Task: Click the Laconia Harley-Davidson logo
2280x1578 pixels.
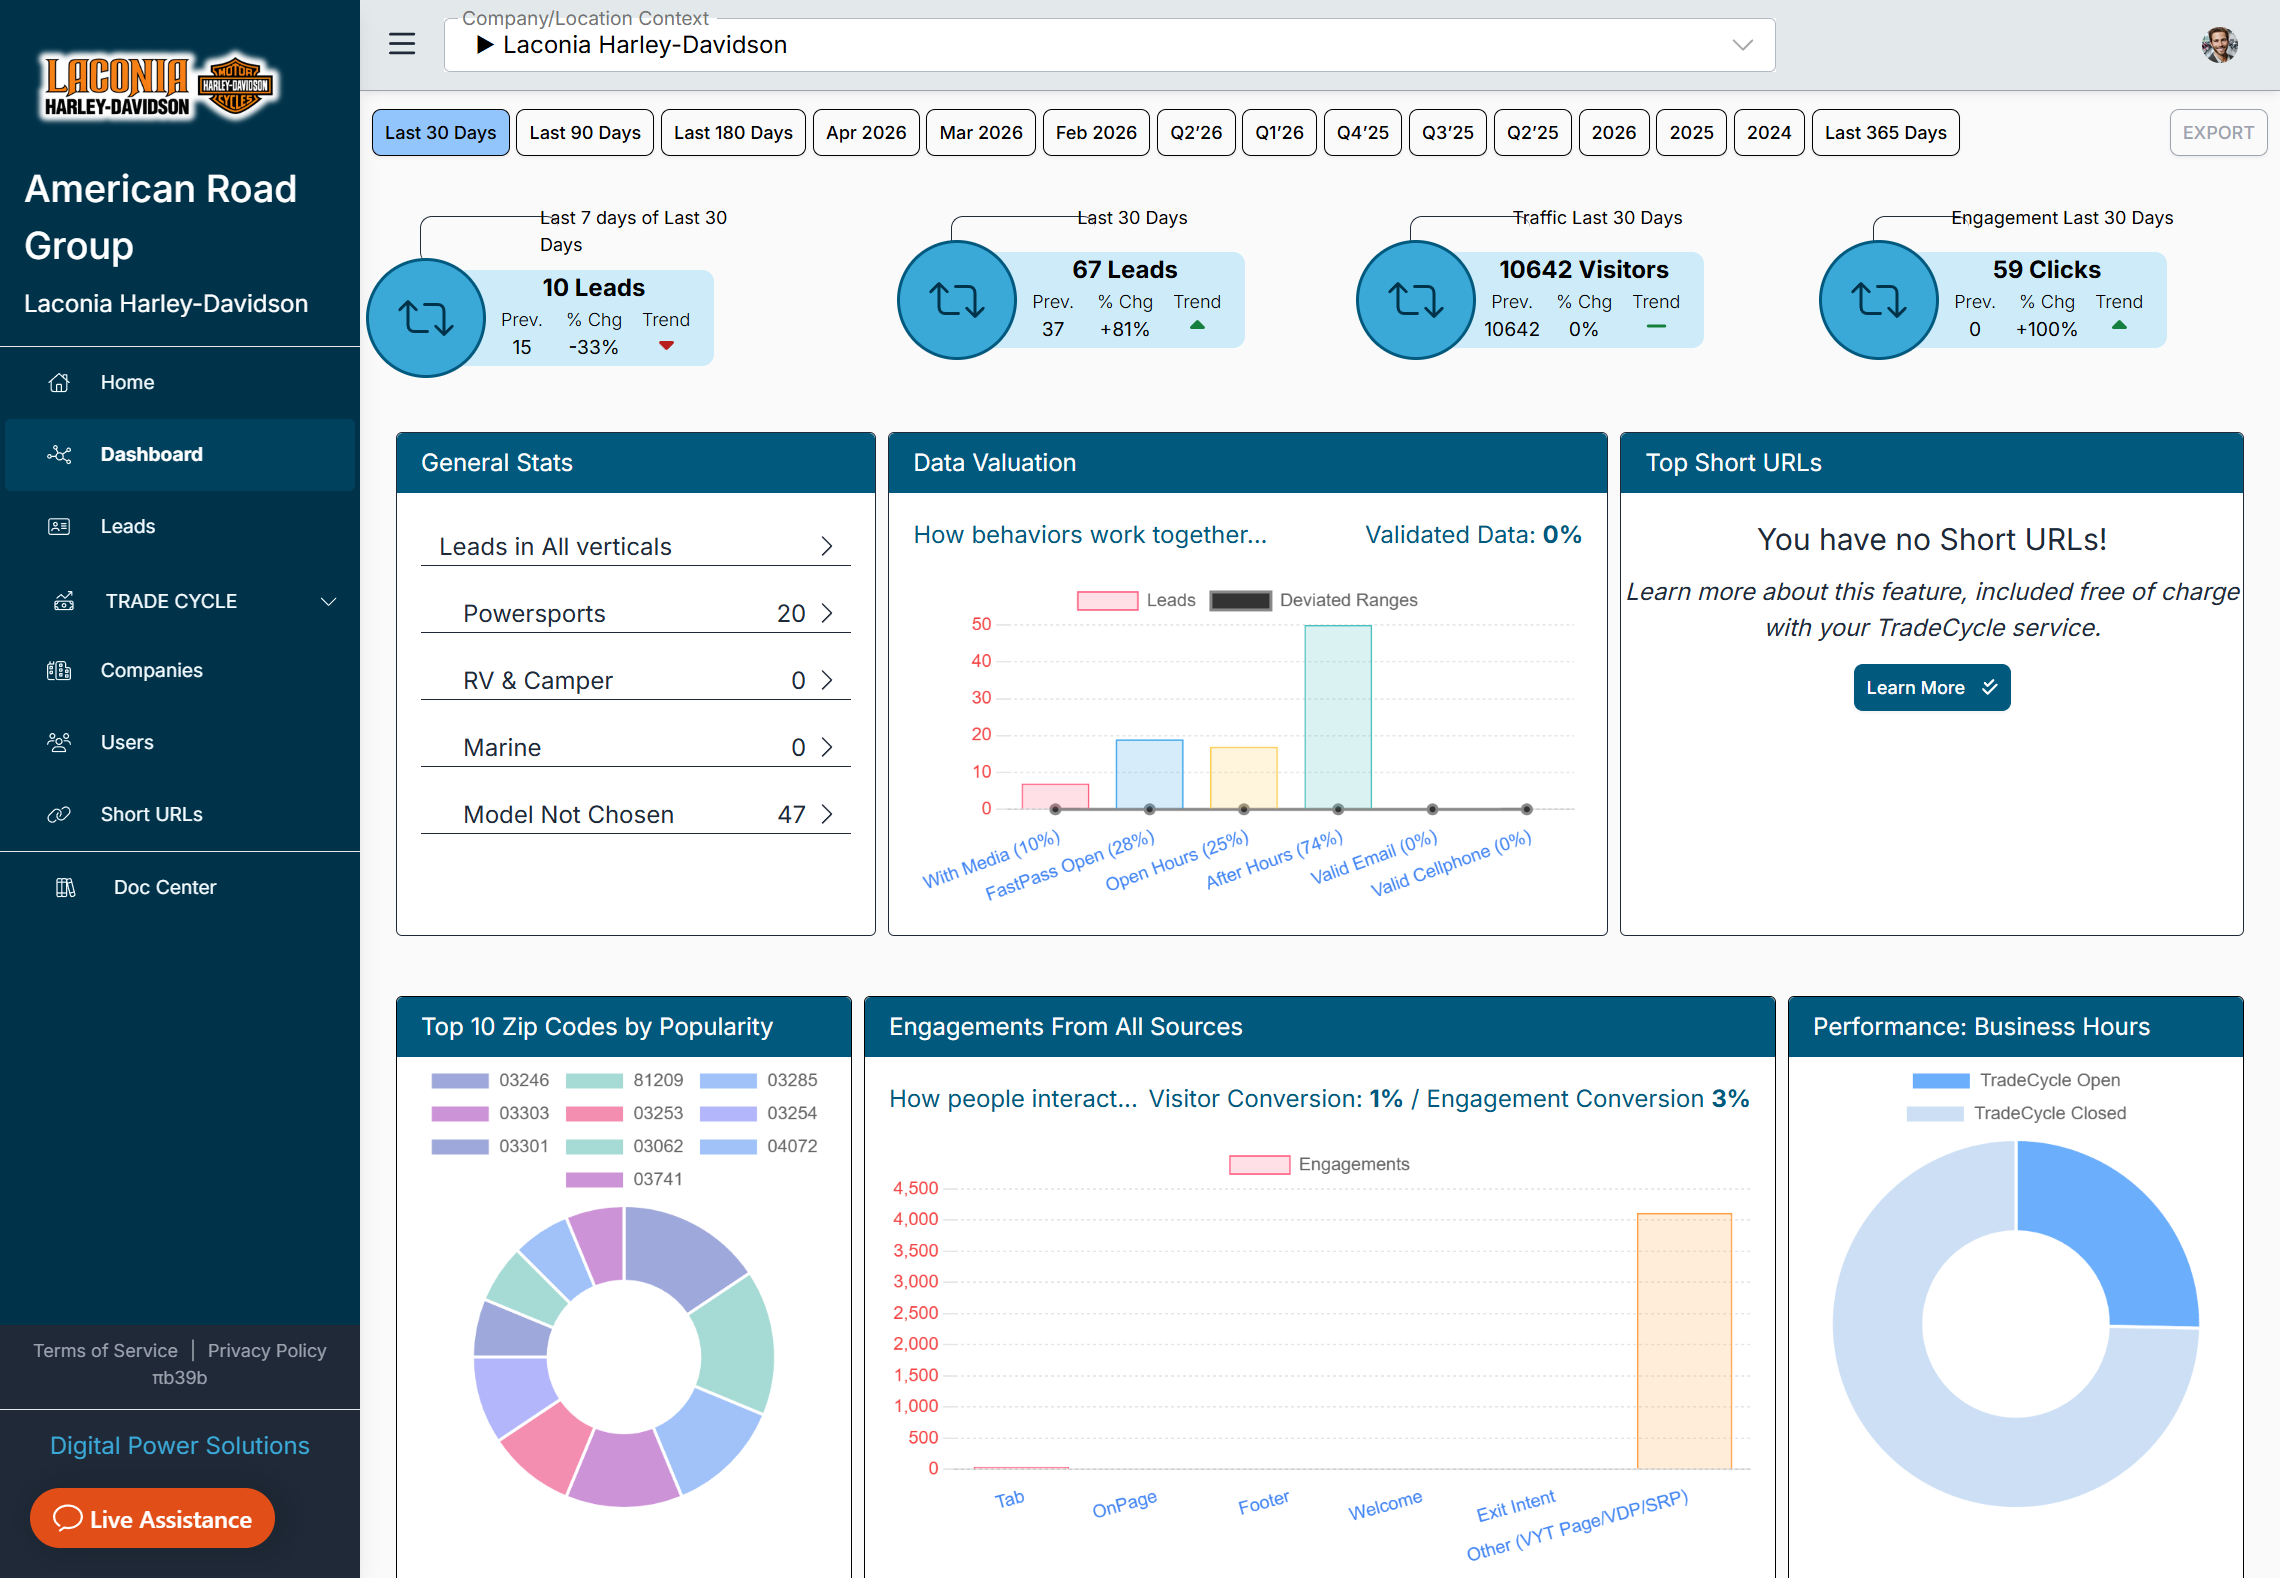Action: 159,86
